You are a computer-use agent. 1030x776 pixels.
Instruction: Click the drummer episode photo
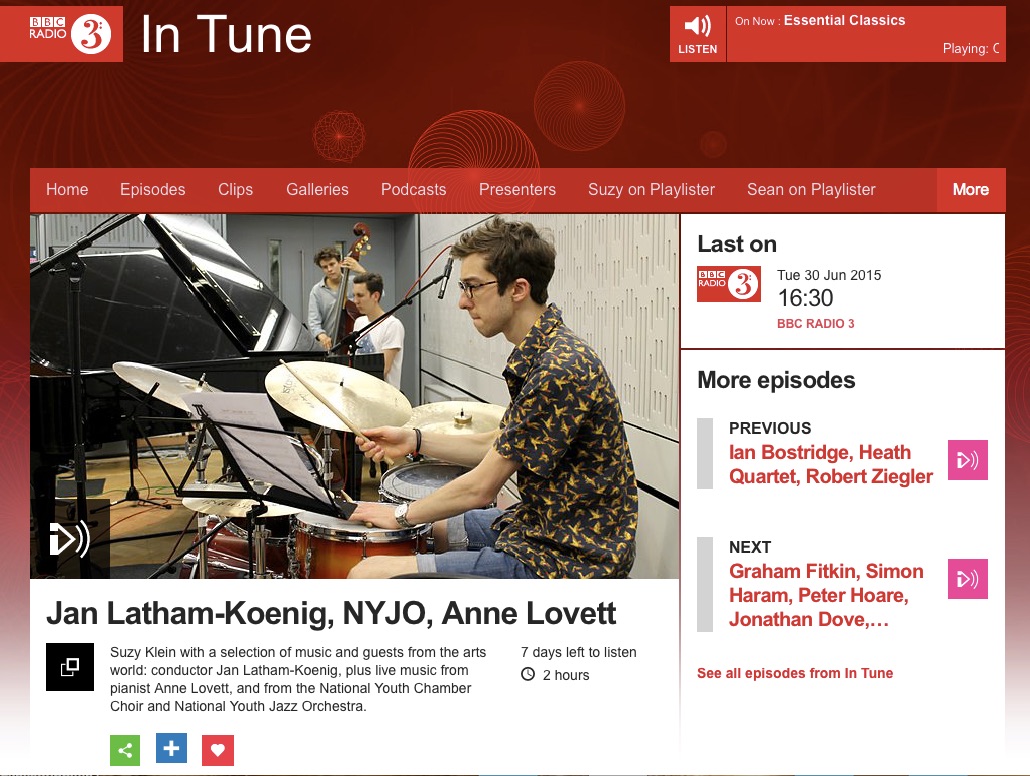click(355, 396)
